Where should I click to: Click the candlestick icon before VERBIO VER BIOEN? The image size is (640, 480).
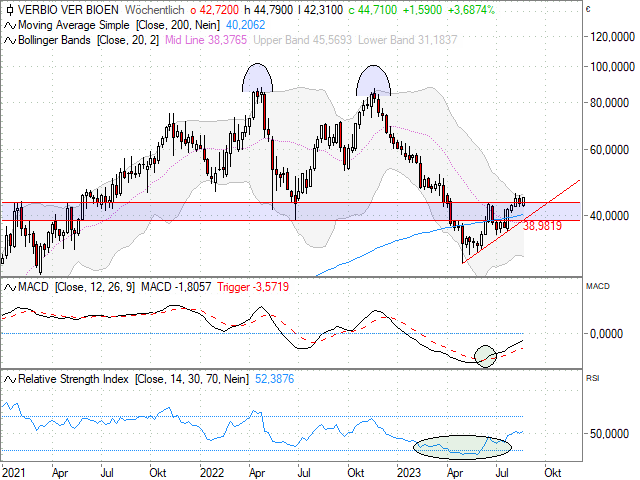10,10
